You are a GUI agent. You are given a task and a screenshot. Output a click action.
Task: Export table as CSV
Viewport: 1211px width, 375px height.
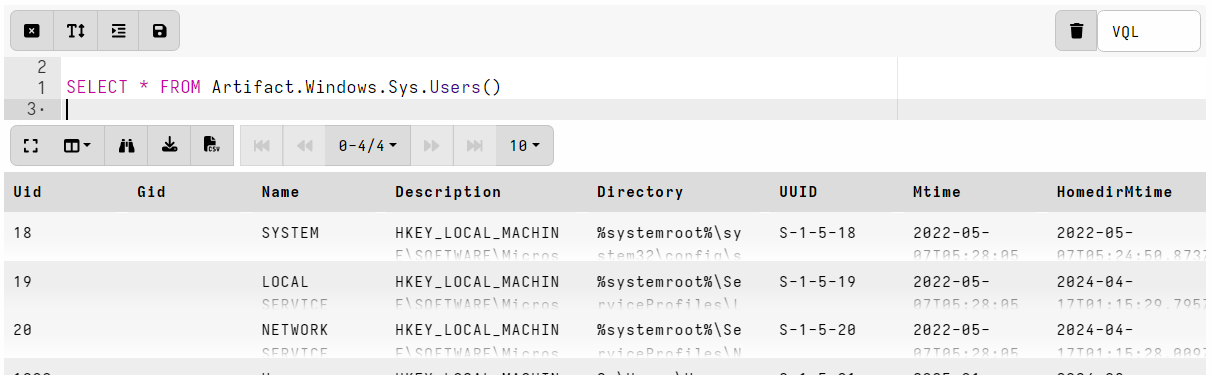coord(212,146)
